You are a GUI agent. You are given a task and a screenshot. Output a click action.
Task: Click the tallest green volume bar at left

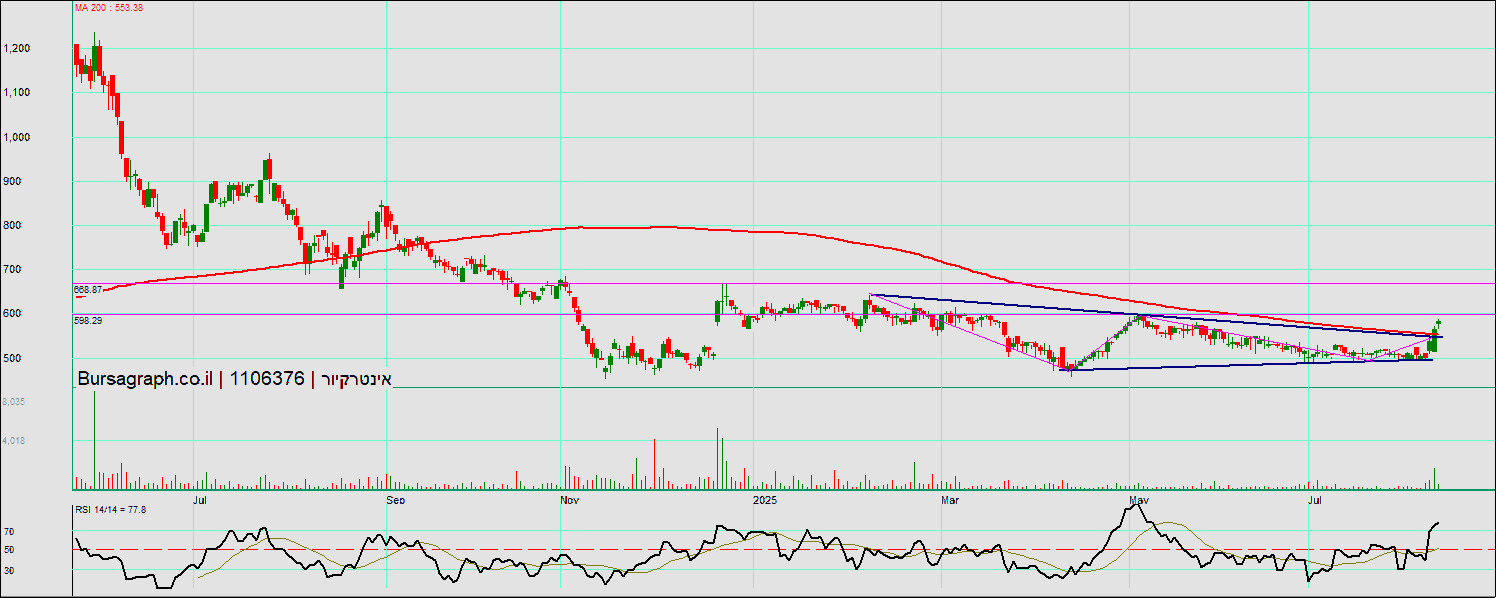click(x=95, y=438)
